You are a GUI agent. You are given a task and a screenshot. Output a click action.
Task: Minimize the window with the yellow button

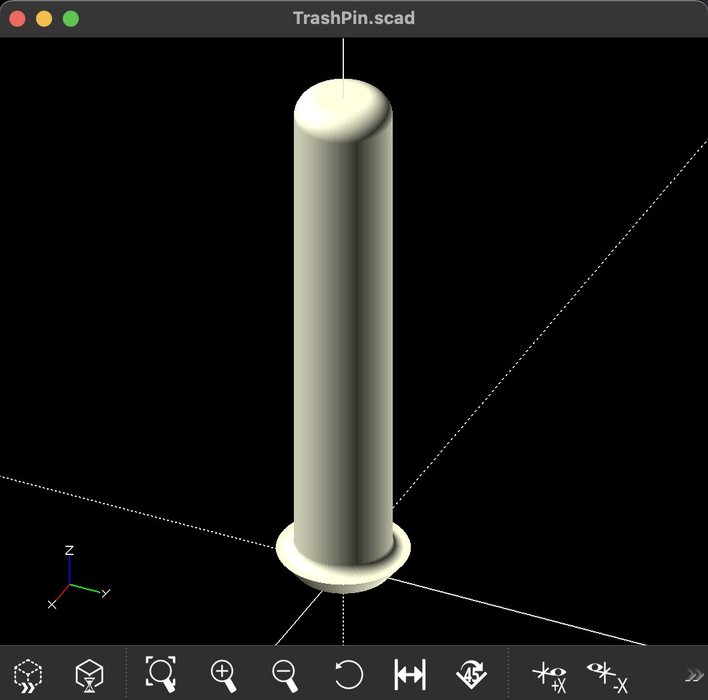tap(44, 18)
